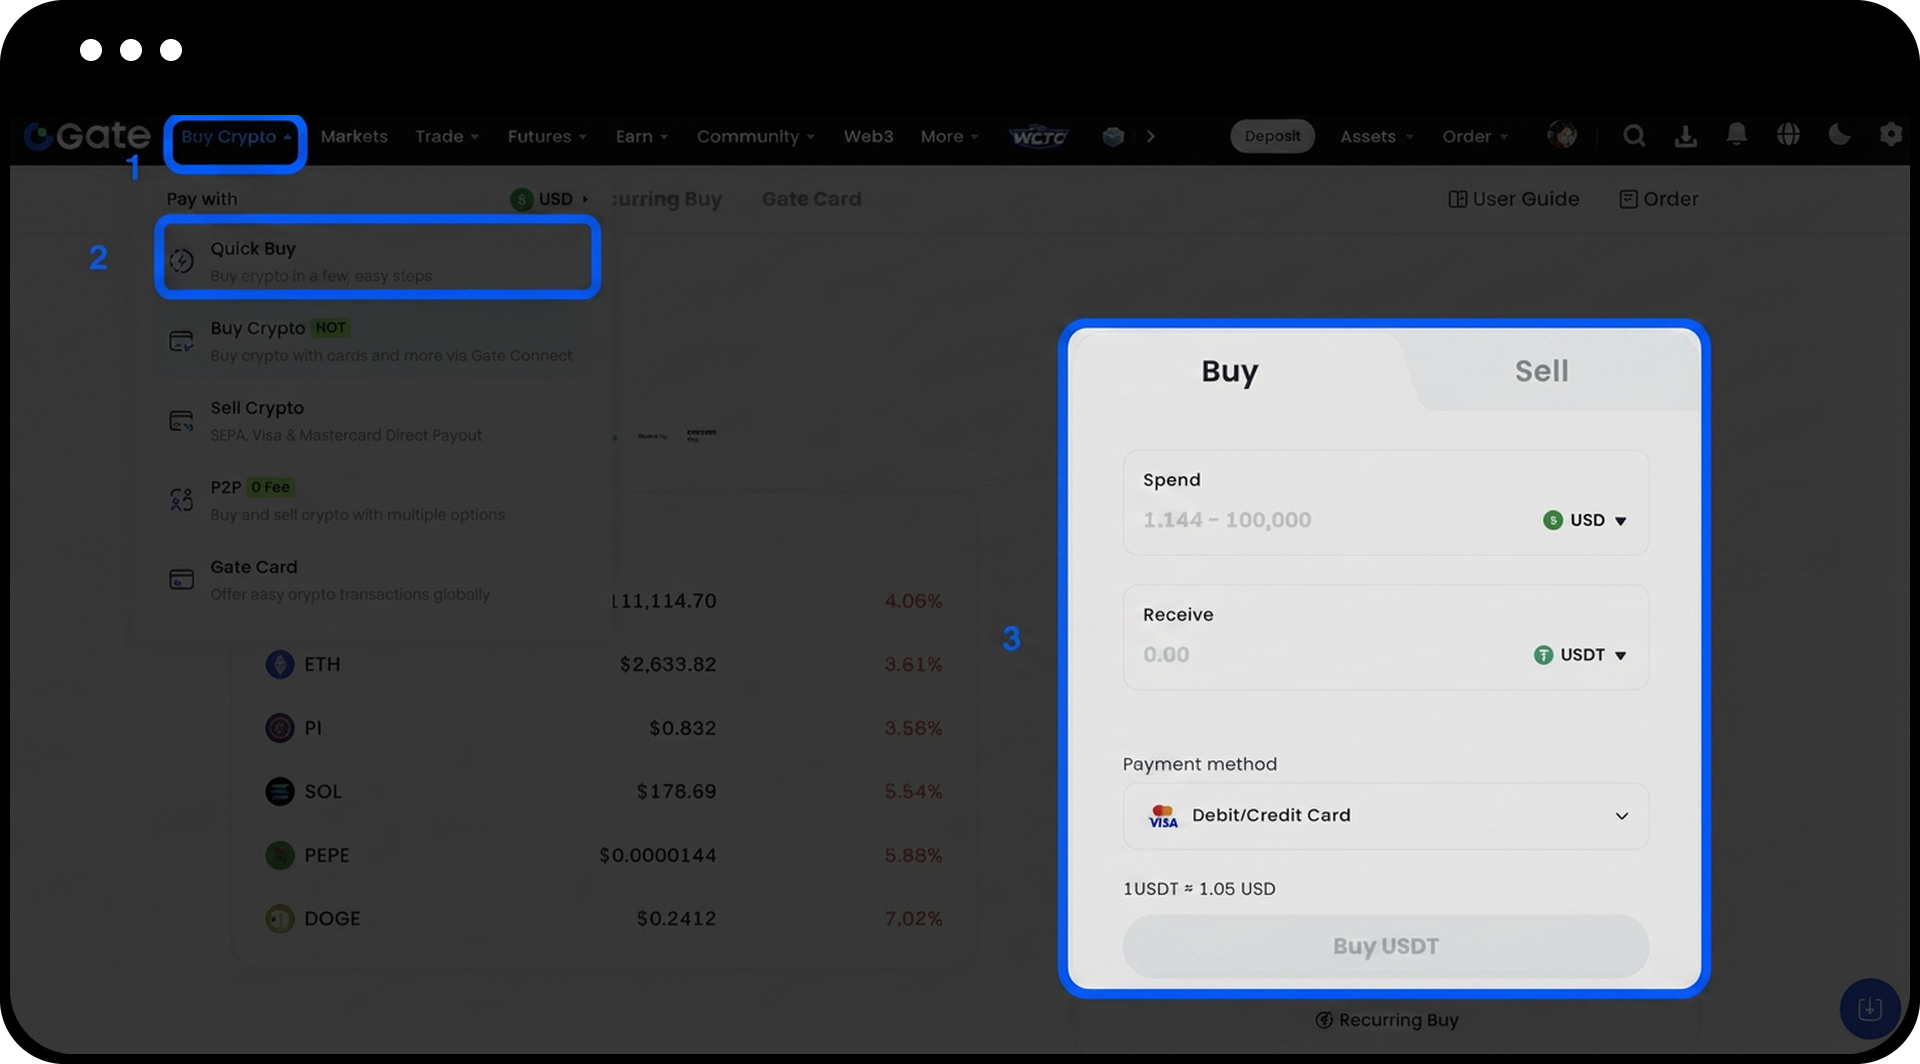Click the Gate logo
Screen dimensions: 1920x1064
click(x=87, y=136)
